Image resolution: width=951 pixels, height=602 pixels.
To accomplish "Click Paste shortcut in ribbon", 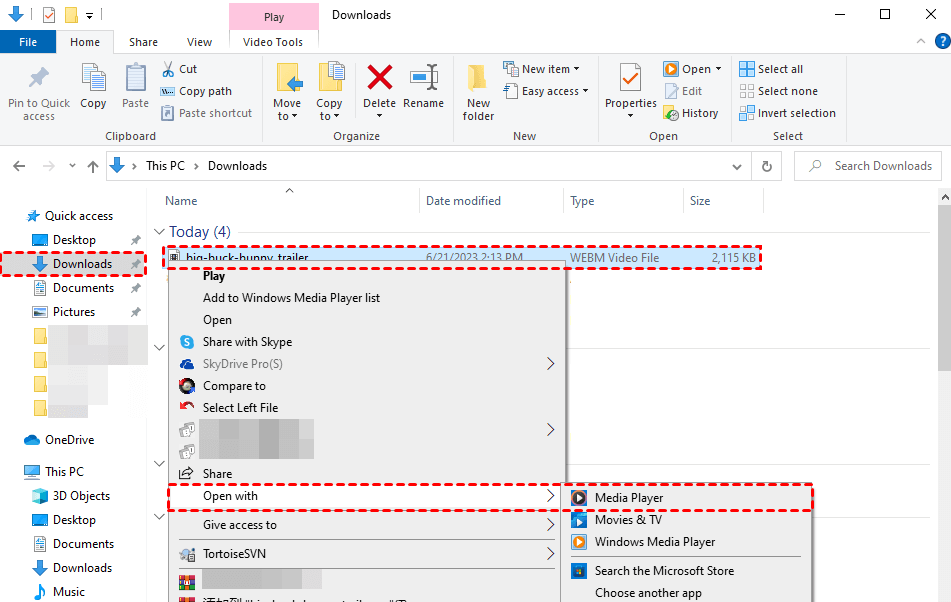I will pos(207,113).
